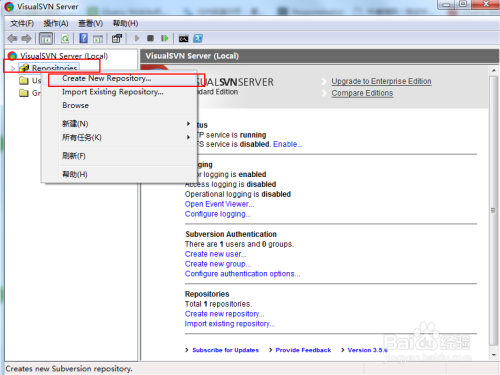Image resolution: width=500 pixels, height=375 pixels.
Task: Start the service with the play icon
Action: [x=137, y=38]
